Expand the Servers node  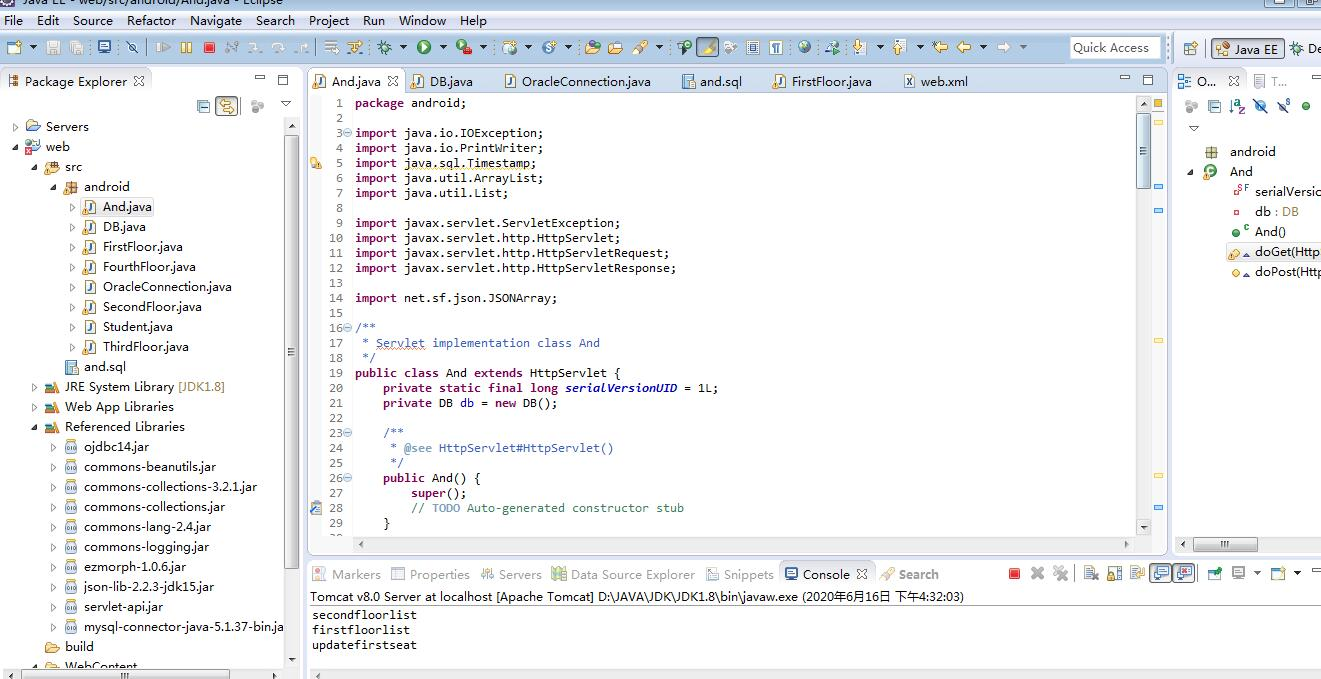(17, 126)
